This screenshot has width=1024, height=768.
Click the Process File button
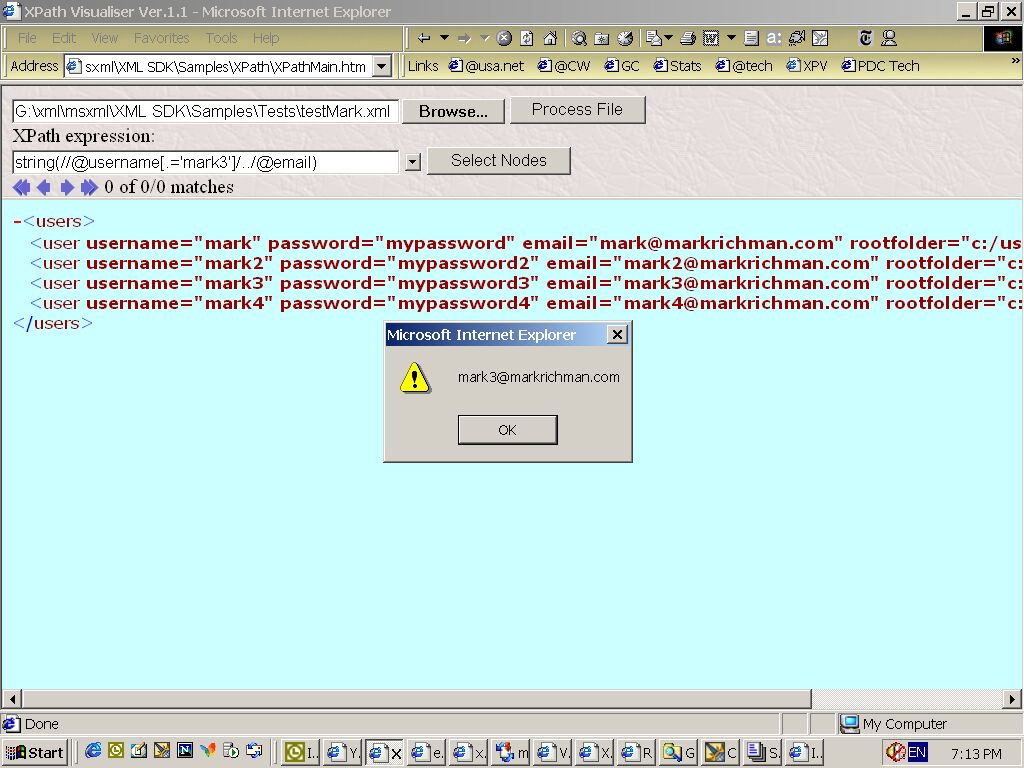point(577,110)
